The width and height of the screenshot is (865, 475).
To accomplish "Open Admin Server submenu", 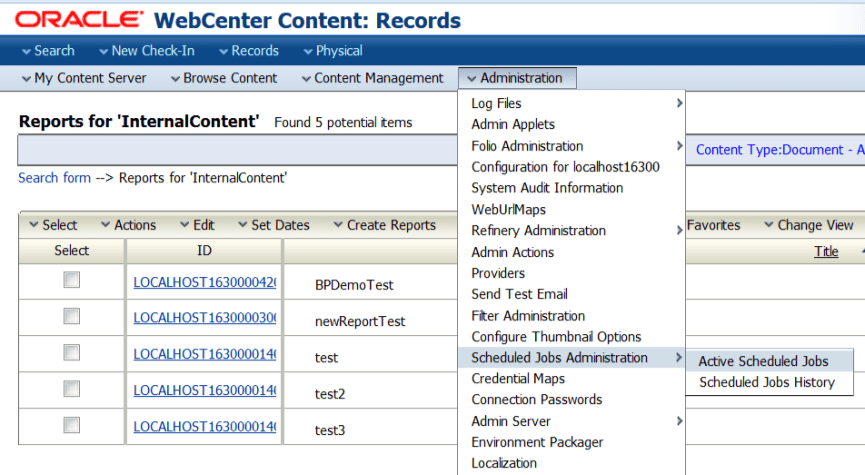I will (572, 421).
